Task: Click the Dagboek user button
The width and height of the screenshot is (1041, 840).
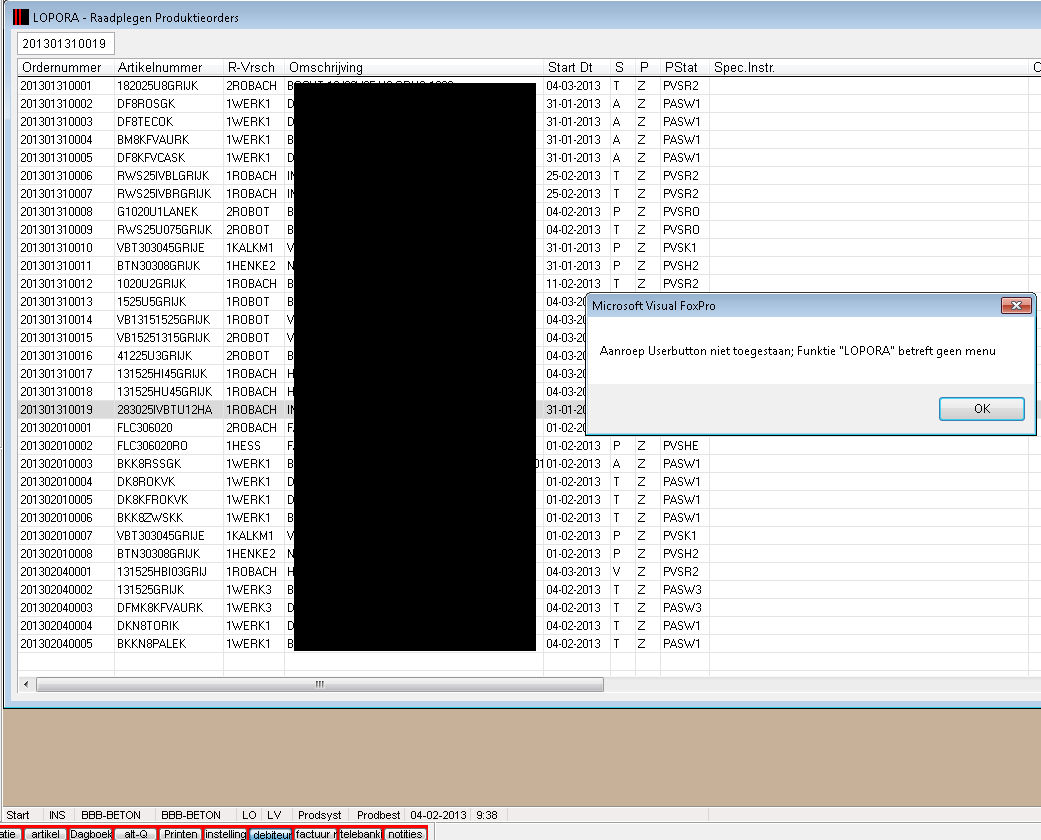Action: click(x=91, y=834)
